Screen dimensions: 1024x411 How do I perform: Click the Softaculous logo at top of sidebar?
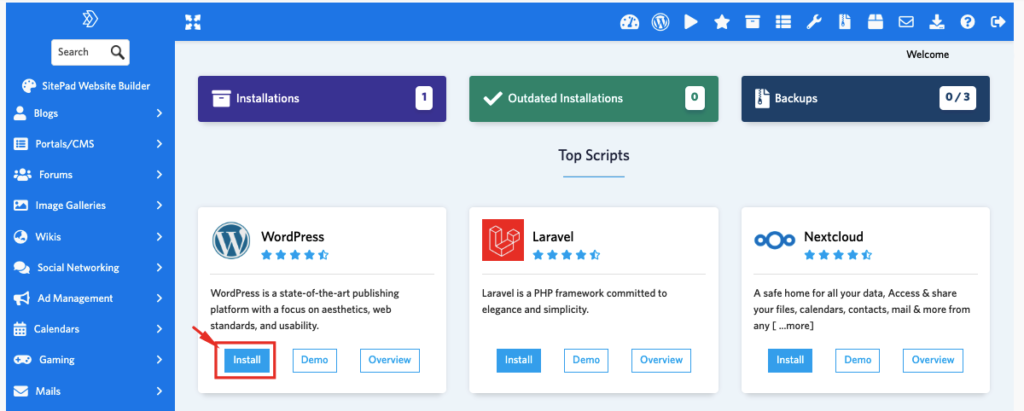tap(89, 20)
